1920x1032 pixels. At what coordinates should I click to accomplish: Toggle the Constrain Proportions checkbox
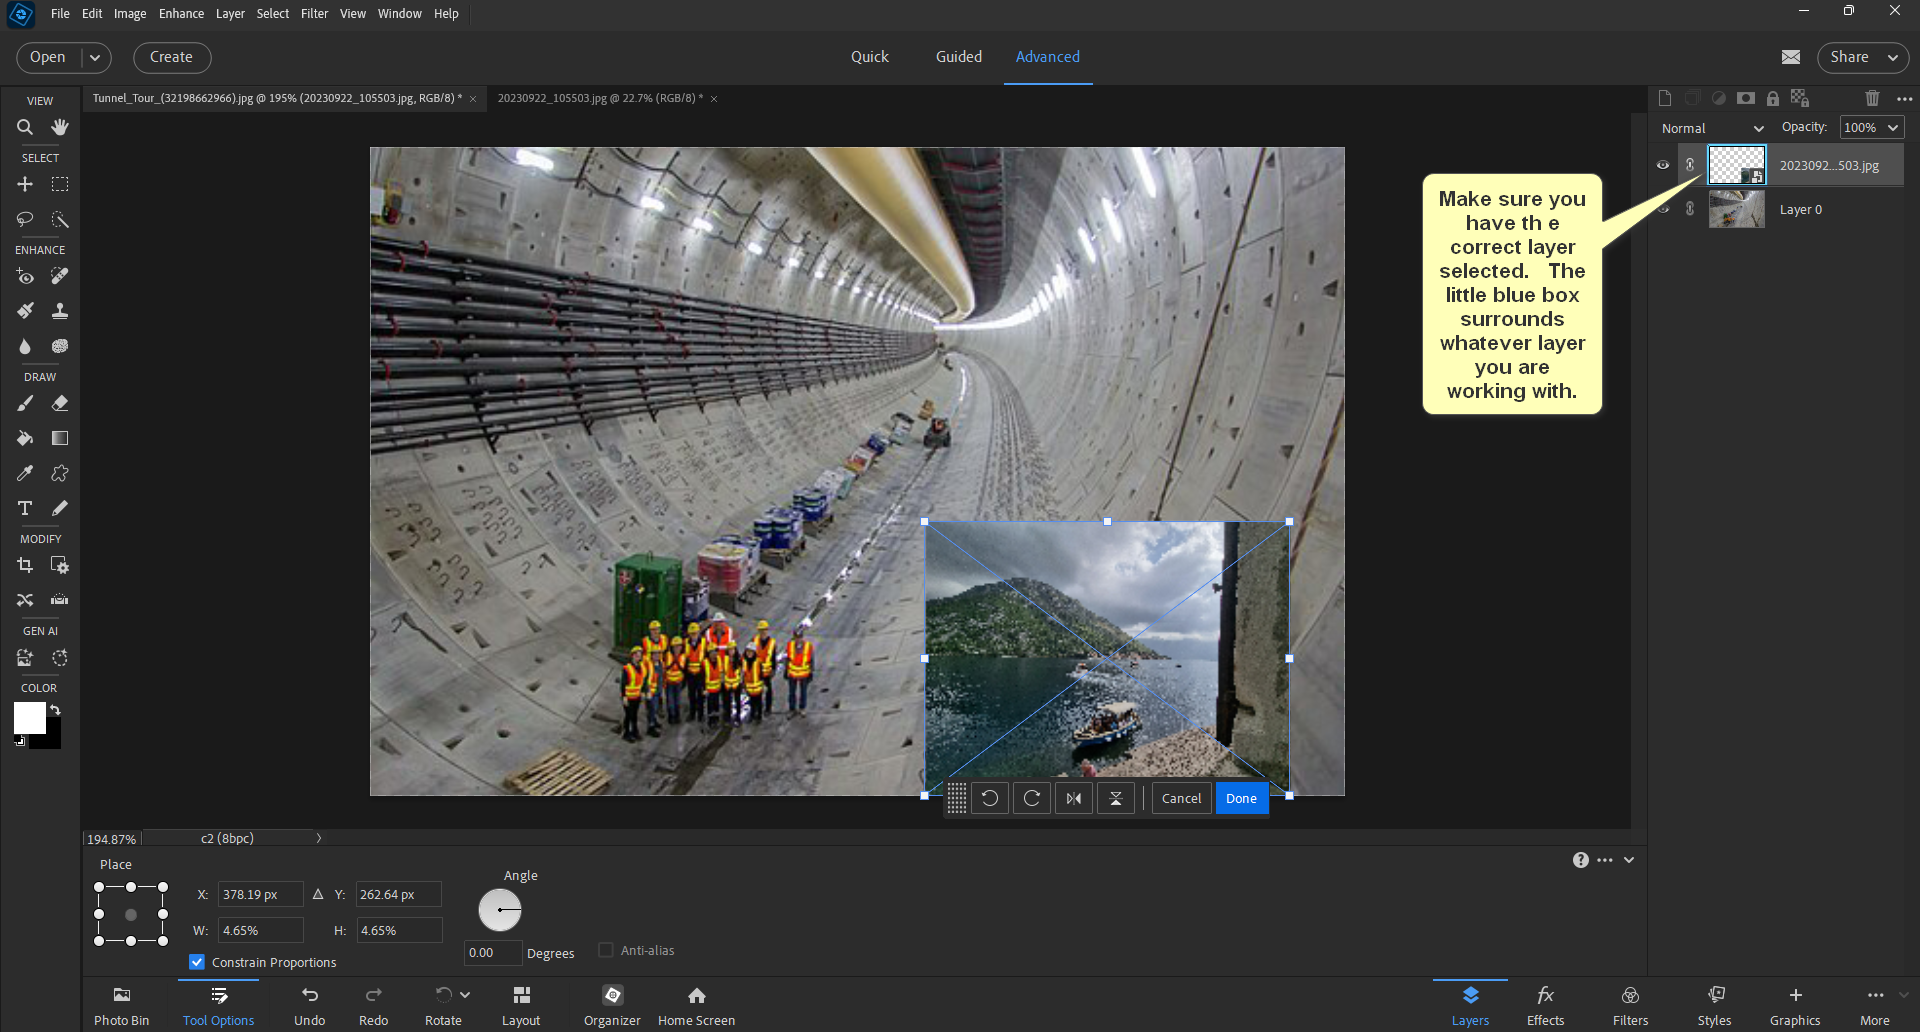[196, 961]
